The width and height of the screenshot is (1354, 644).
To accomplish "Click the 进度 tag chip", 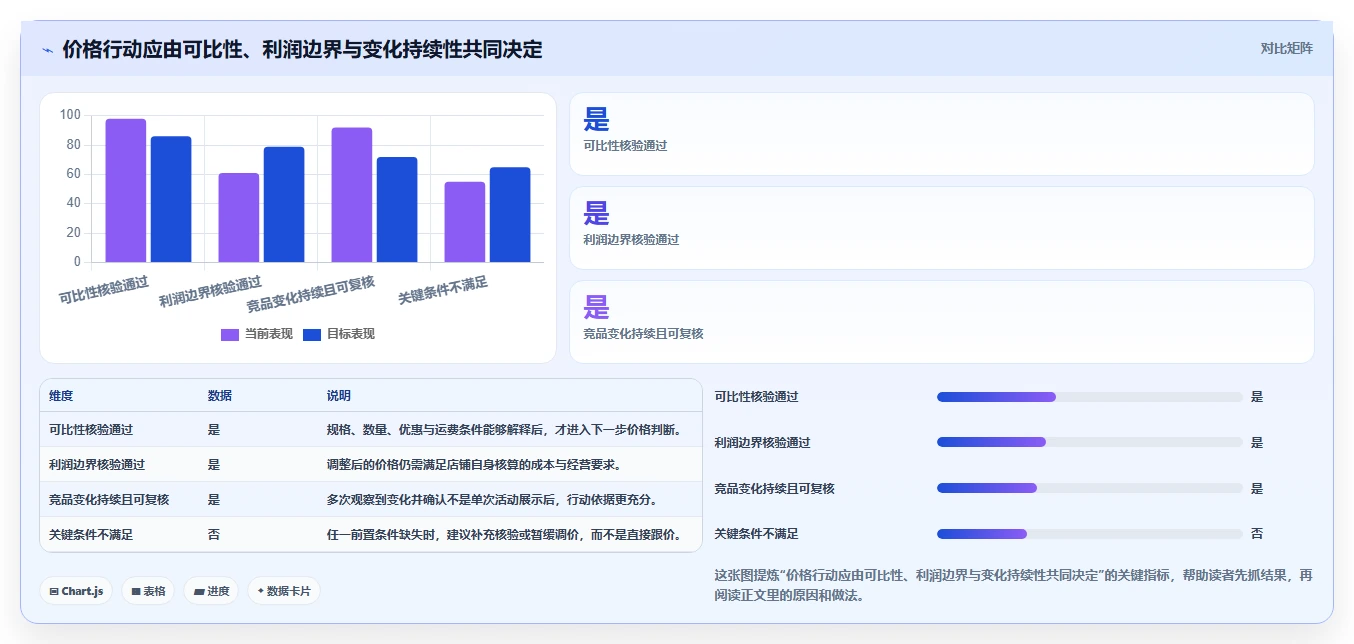I will click(x=211, y=591).
